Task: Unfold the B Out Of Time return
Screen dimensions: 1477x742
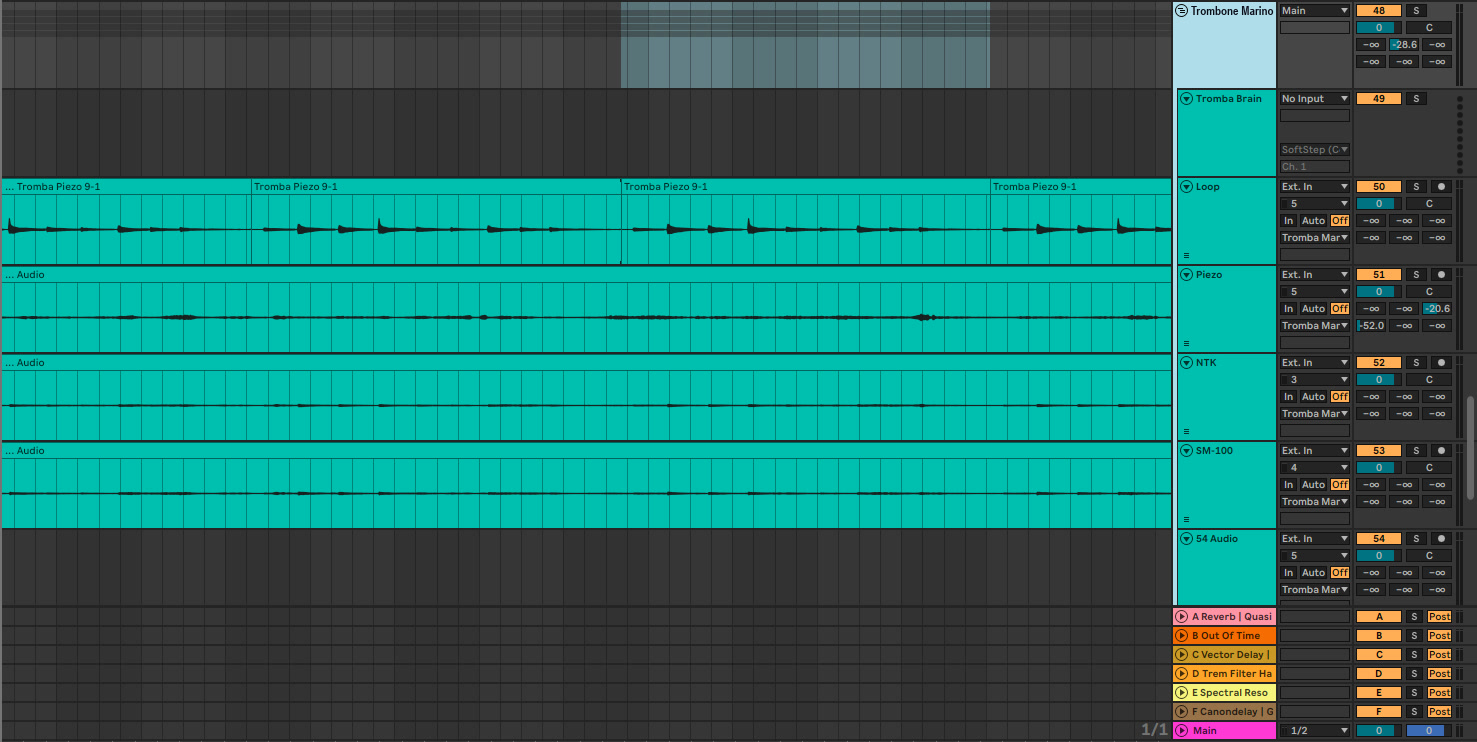Action: pyautogui.click(x=1182, y=636)
